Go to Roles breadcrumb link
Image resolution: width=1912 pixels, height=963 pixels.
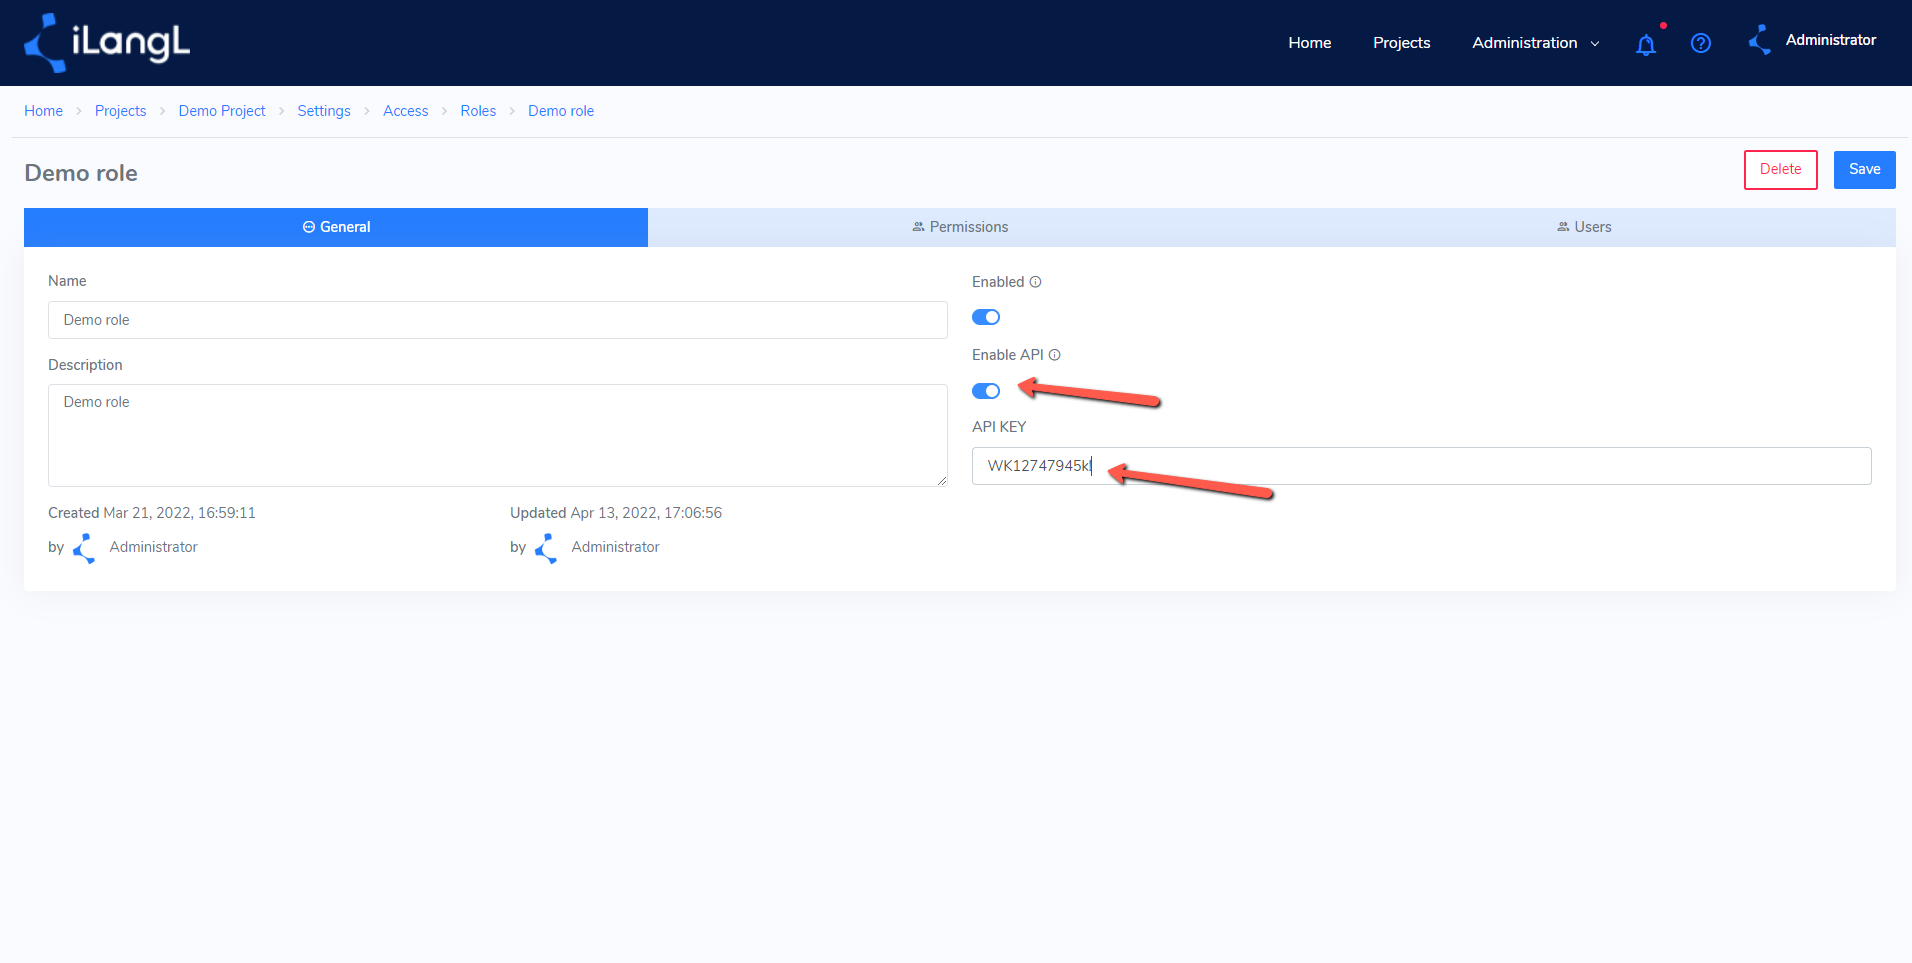pos(478,111)
